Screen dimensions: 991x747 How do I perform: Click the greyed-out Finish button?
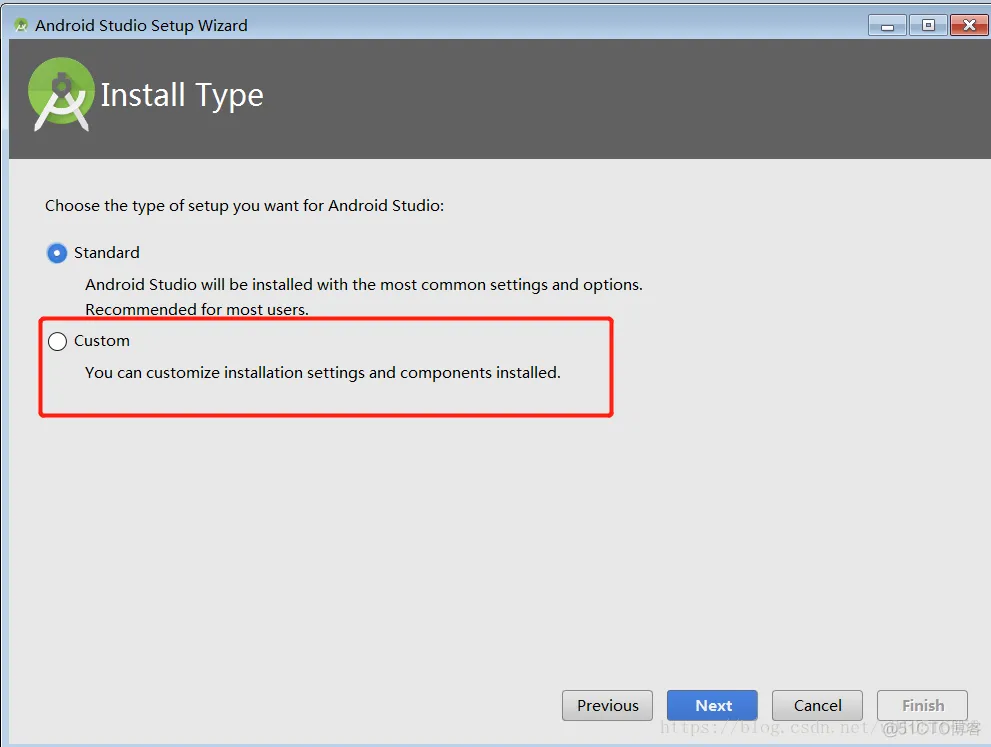point(922,705)
